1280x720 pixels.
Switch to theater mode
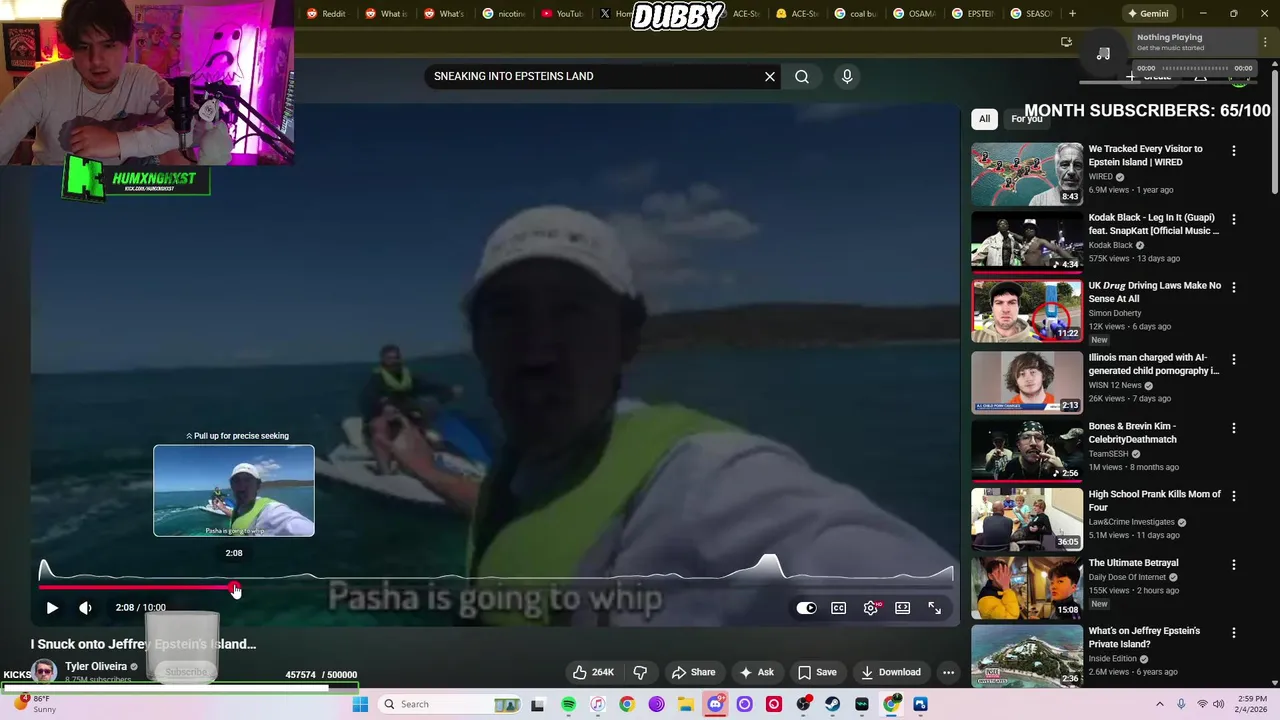pos(902,608)
